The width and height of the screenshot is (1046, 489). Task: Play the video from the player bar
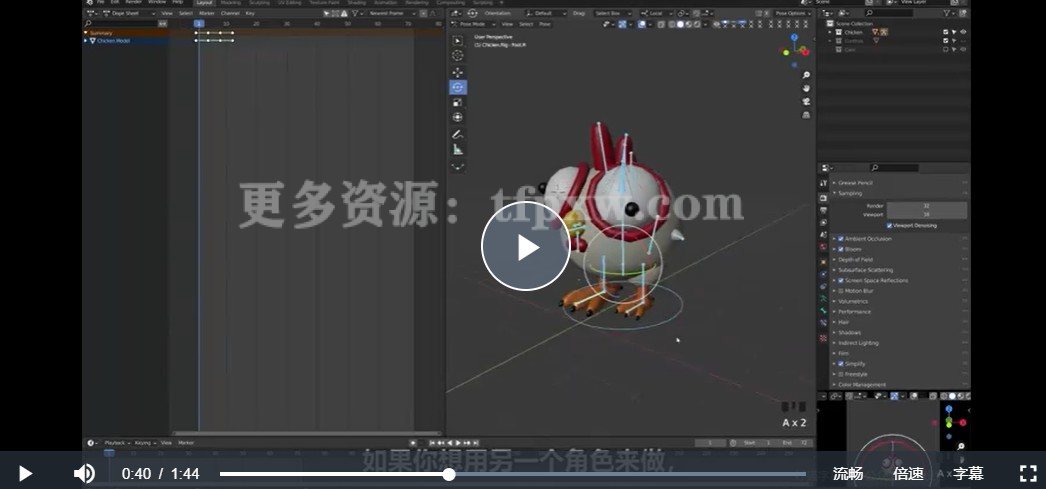[x=25, y=474]
